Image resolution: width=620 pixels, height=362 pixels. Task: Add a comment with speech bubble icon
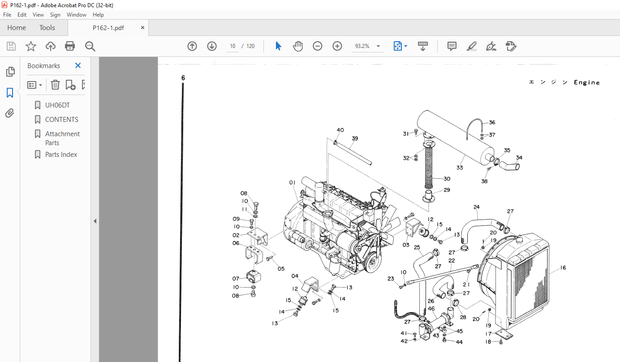pos(452,46)
